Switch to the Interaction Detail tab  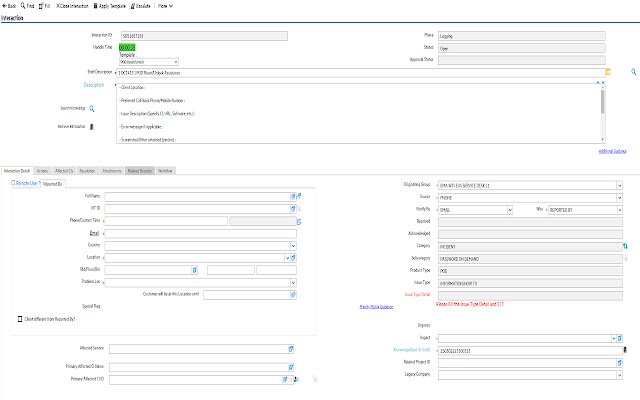pyautogui.click(x=17, y=171)
